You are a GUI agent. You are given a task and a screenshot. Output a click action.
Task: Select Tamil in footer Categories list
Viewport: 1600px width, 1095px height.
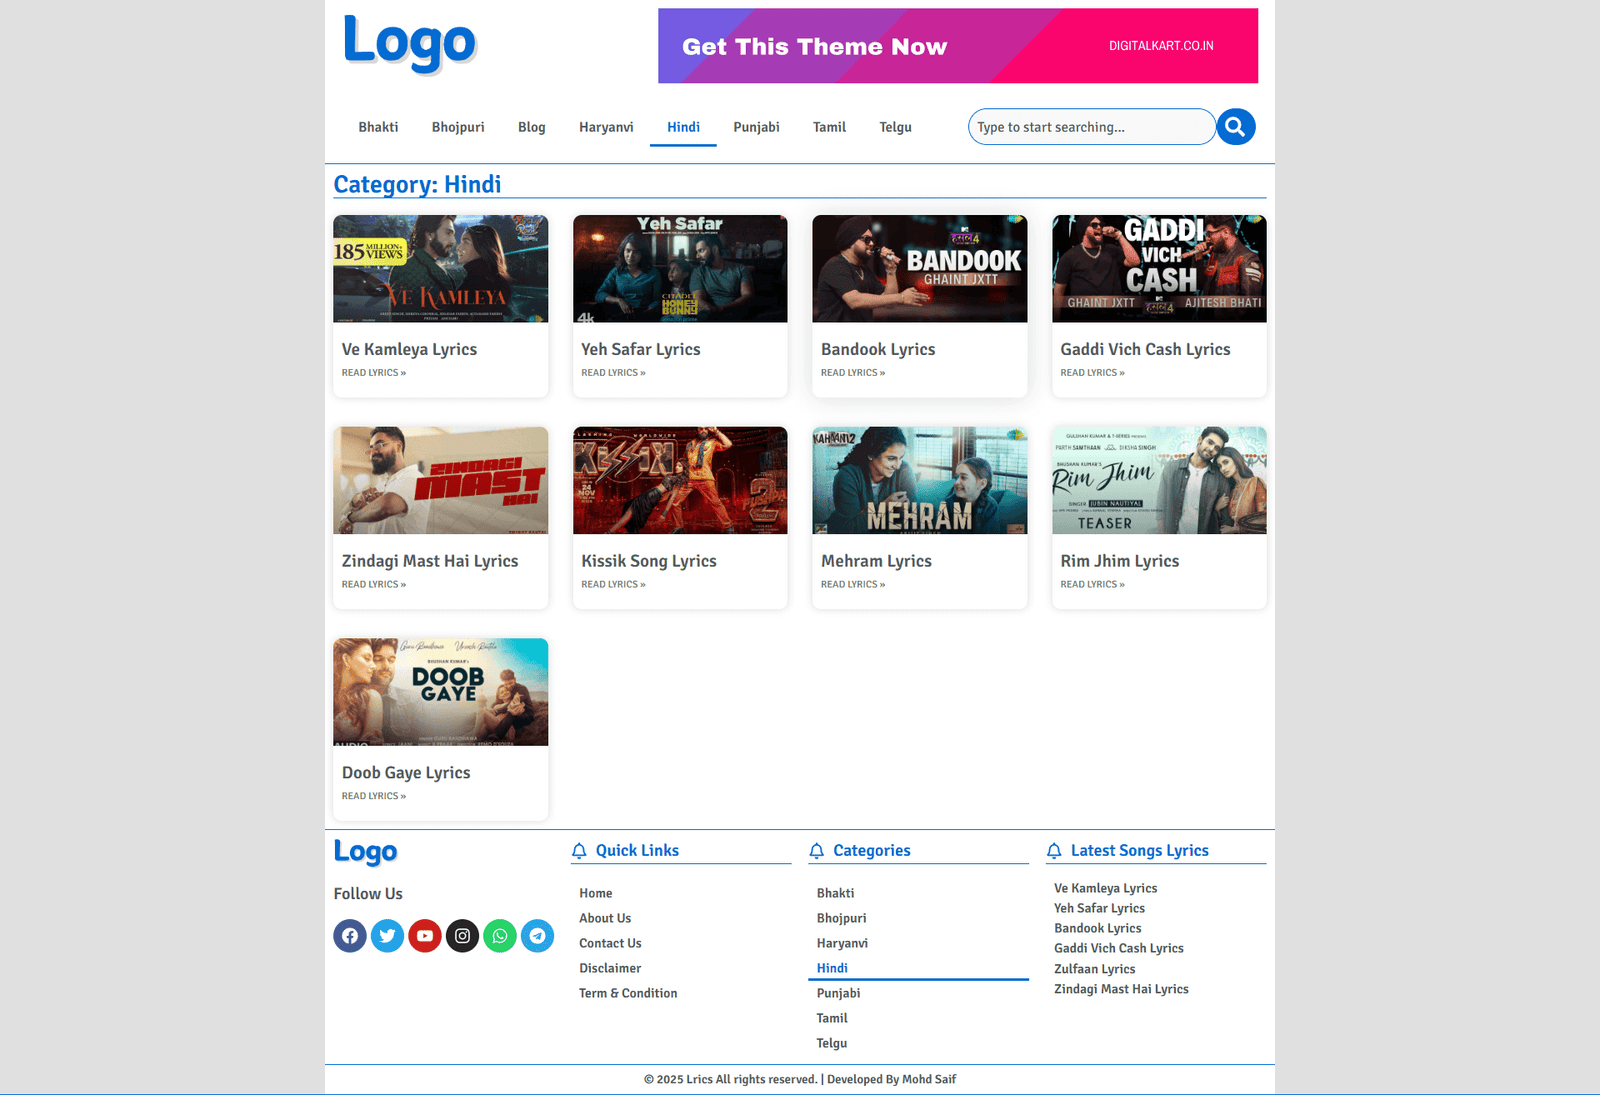click(x=832, y=1018)
